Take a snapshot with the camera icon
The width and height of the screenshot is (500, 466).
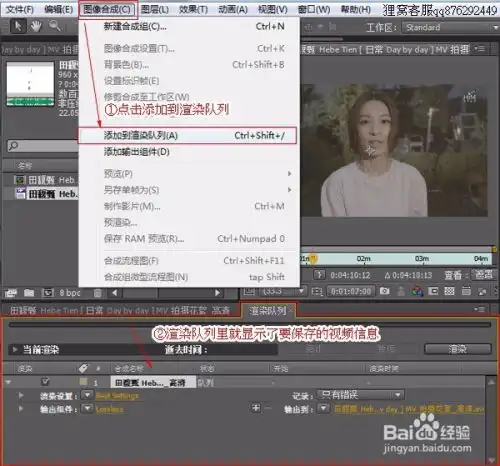click(x=384, y=291)
